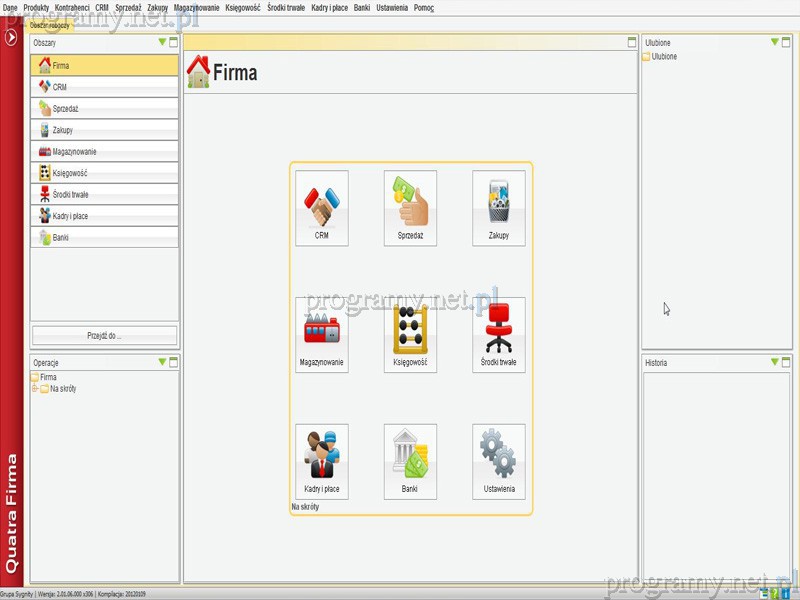Toggle maximize box on Historia panel
The width and height of the screenshot is (800, 600).
[786, 363]
